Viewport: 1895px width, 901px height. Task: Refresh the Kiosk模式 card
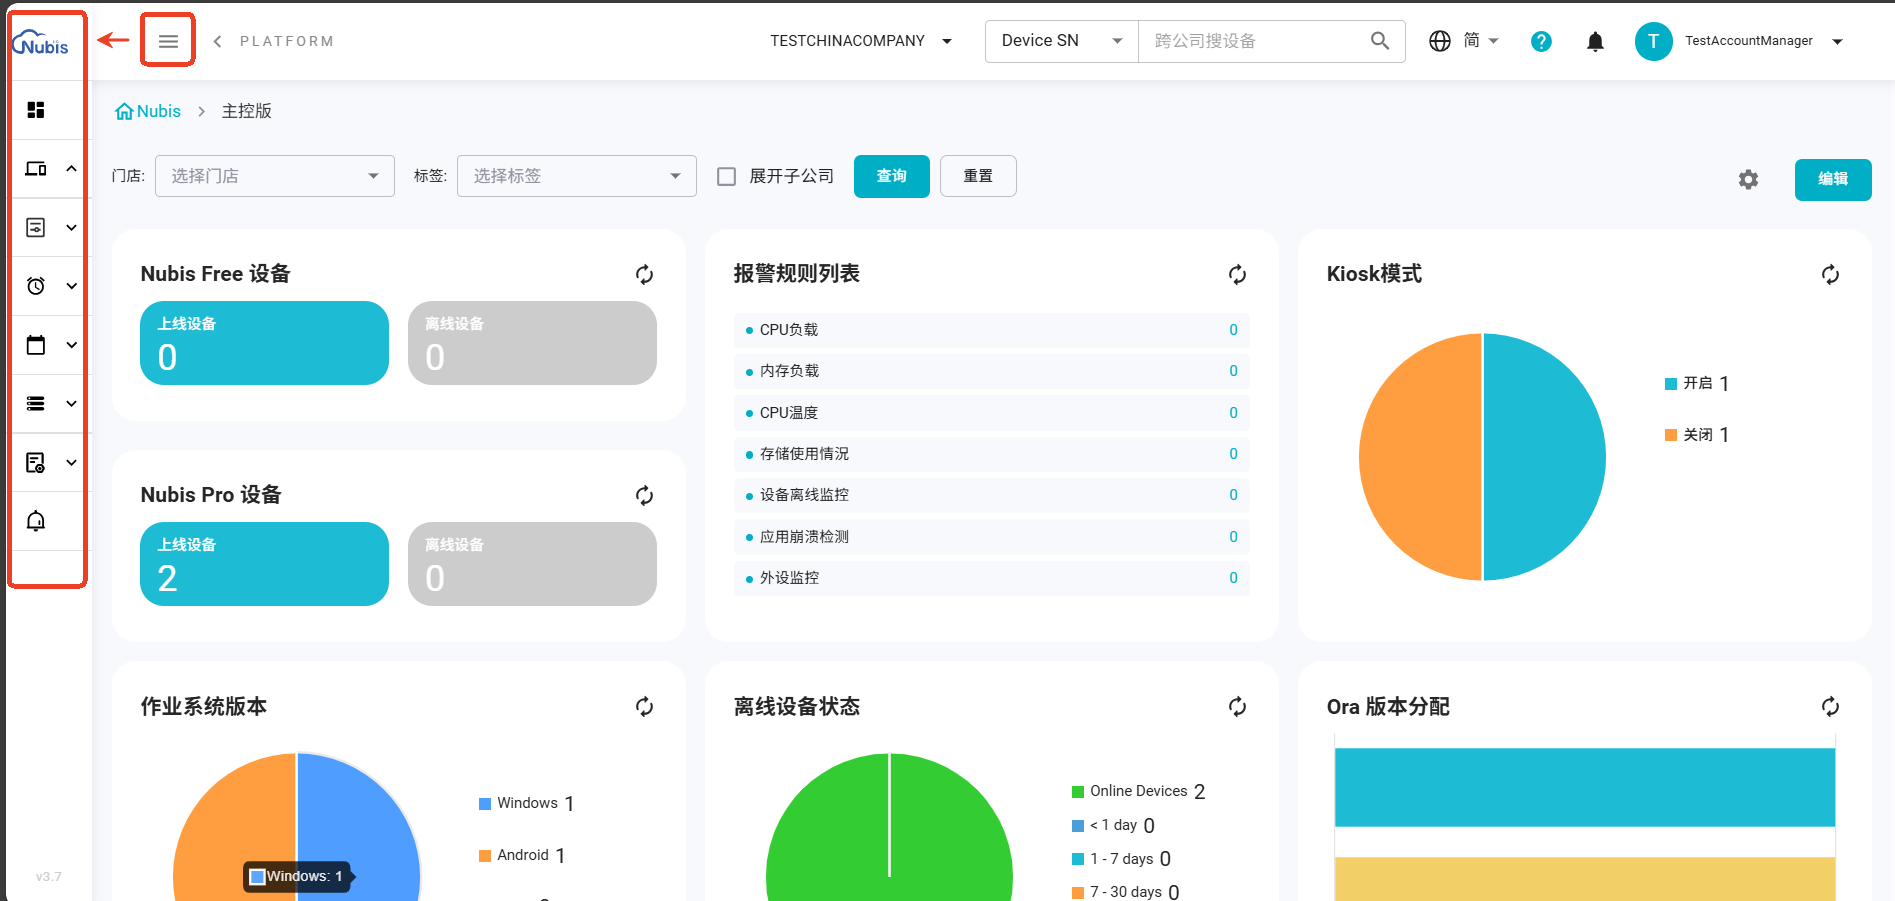[1831, 274]
